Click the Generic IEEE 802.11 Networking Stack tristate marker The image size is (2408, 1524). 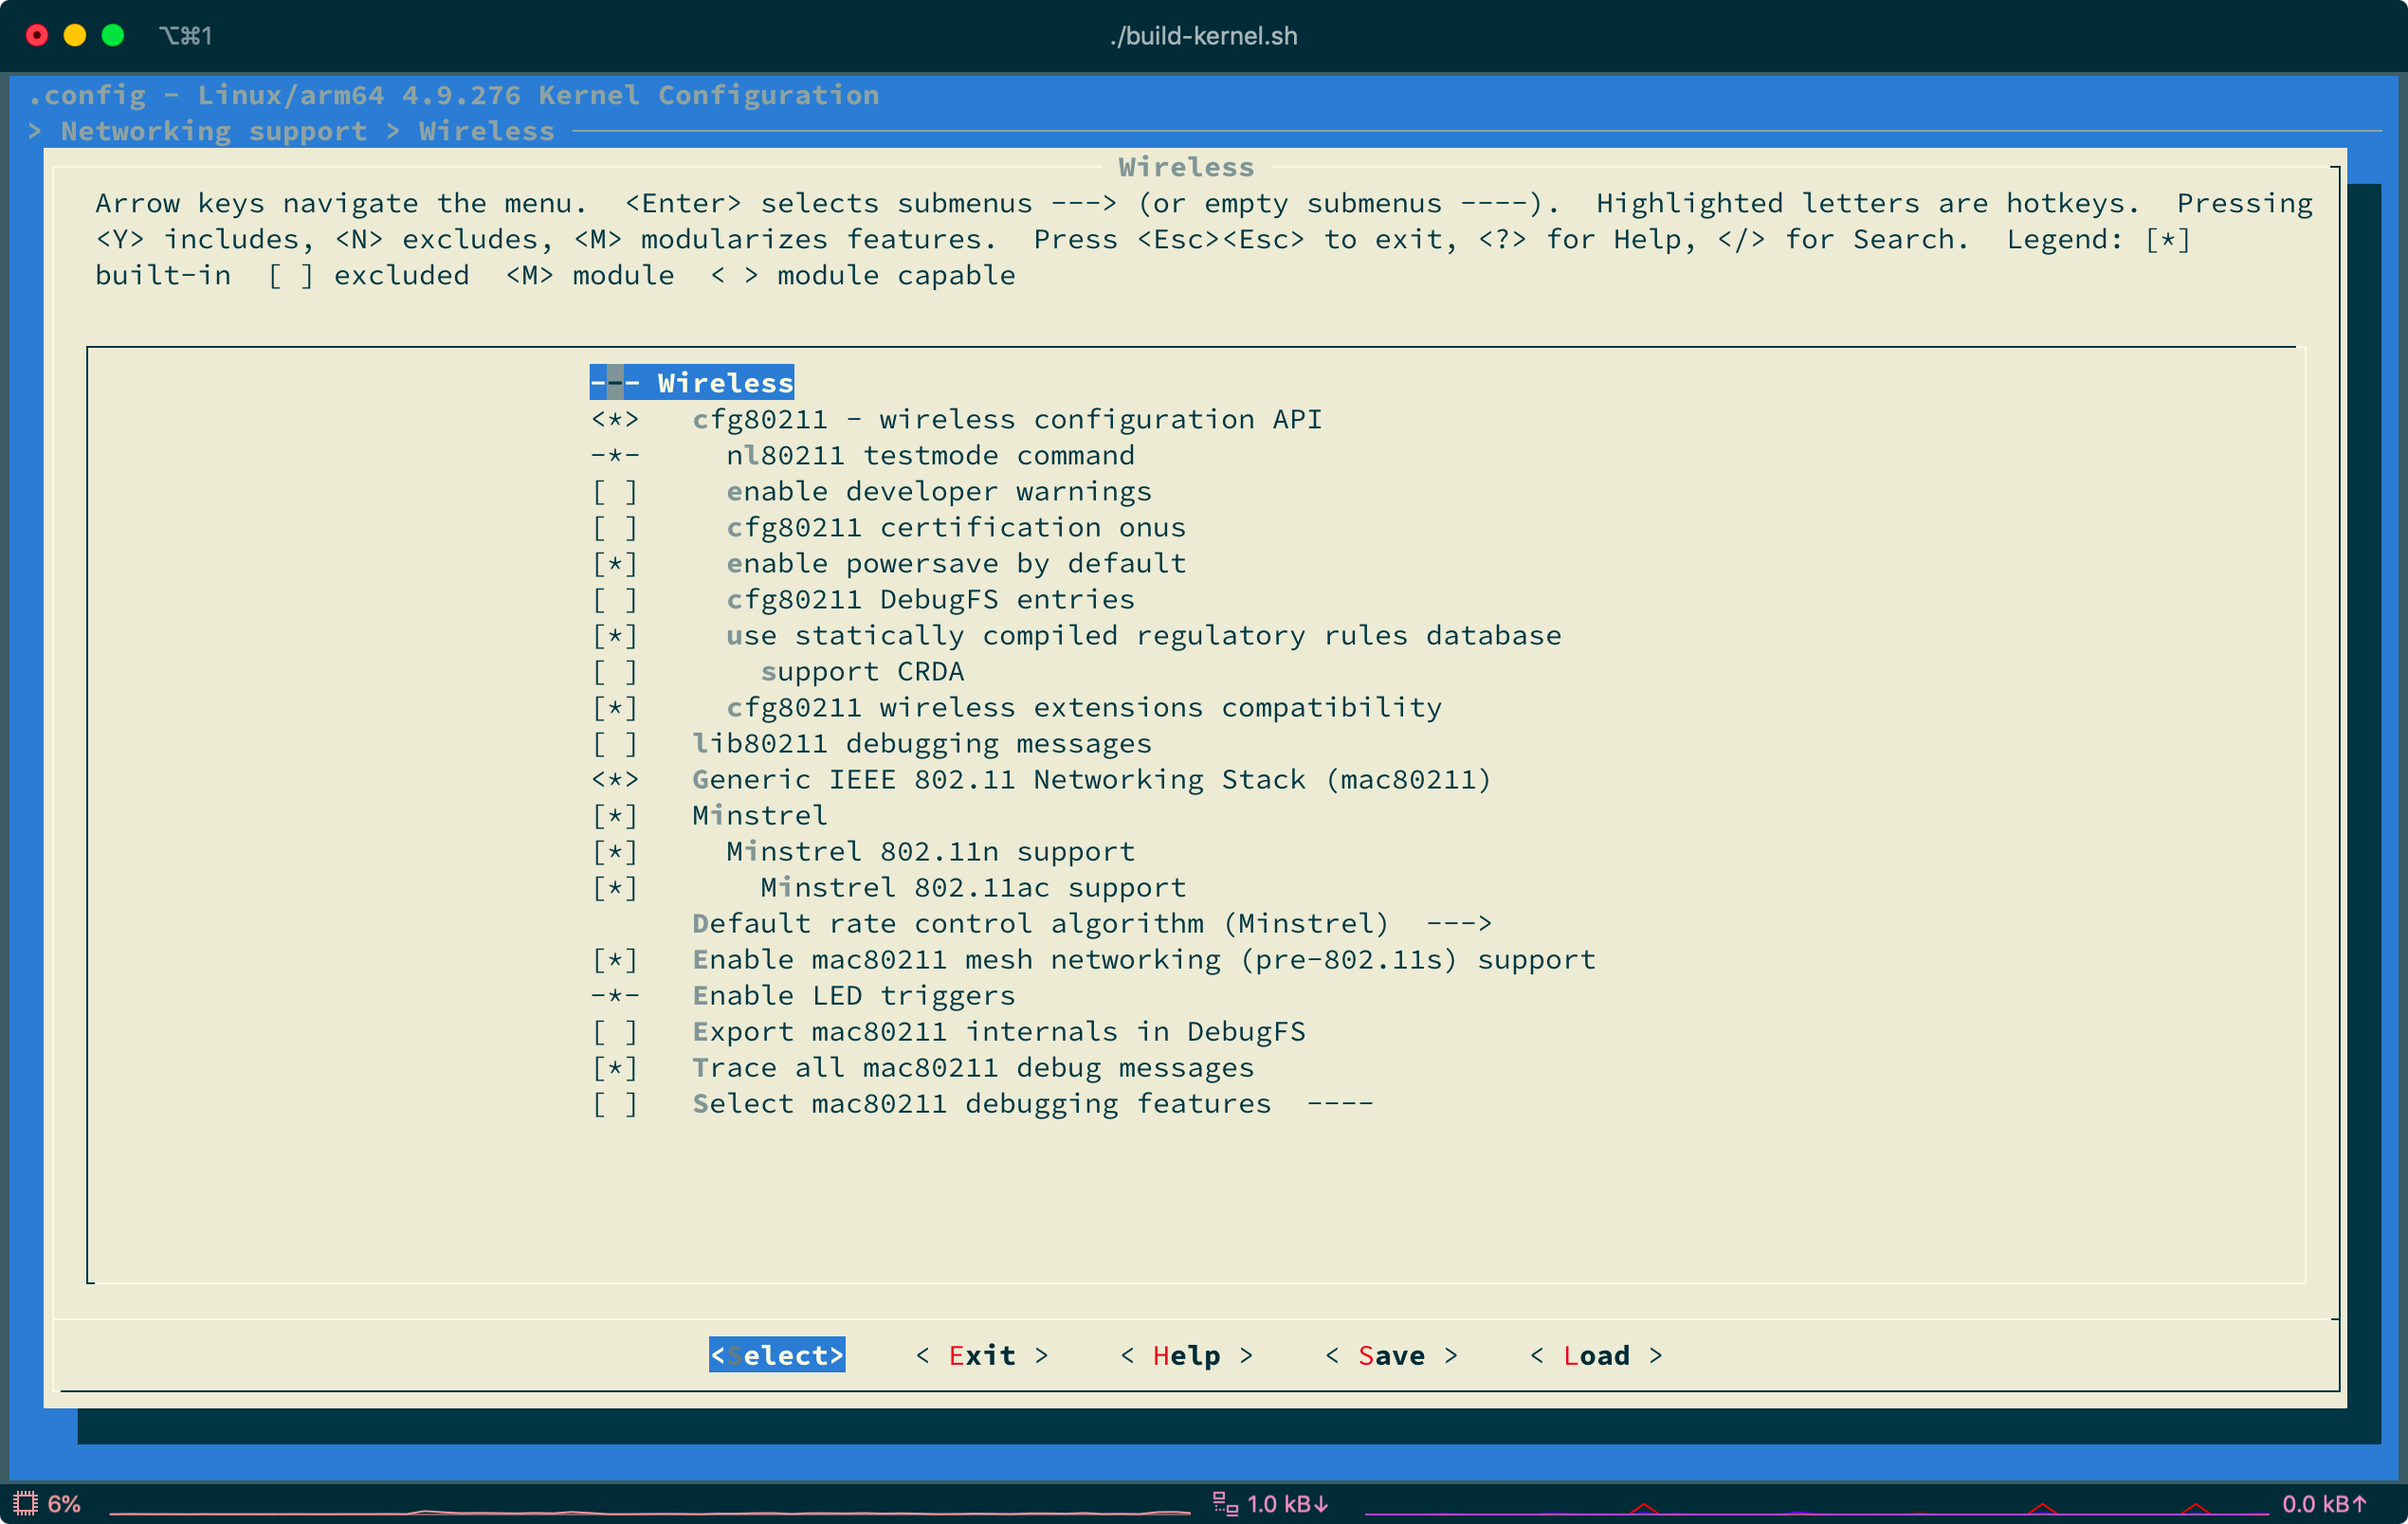click(614, 780)
